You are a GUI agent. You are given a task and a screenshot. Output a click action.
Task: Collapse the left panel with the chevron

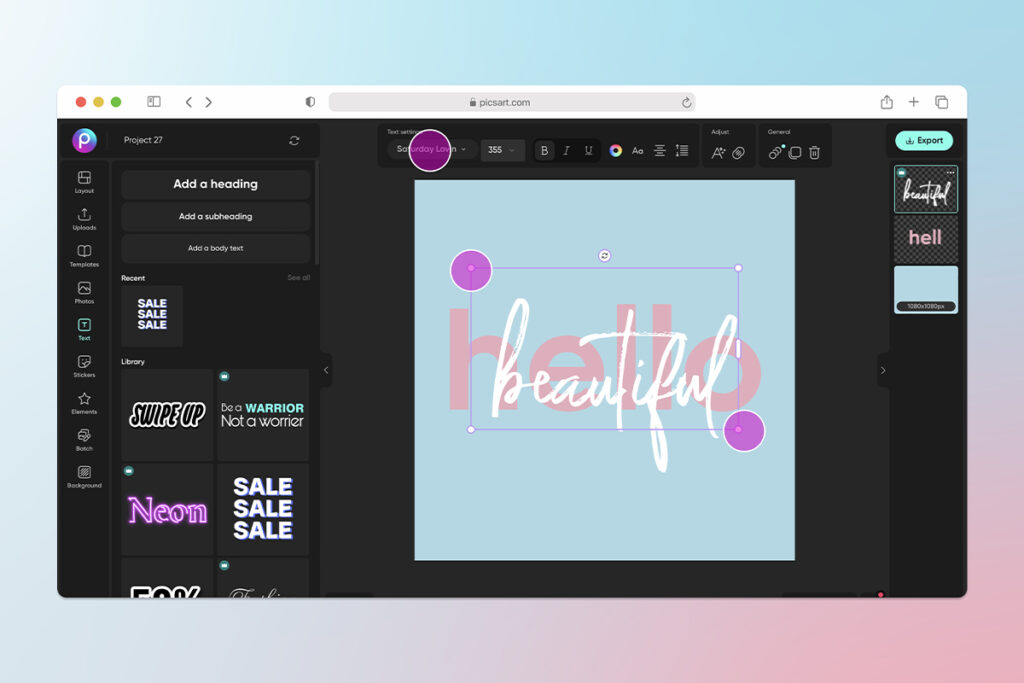(x=325, y=370)
